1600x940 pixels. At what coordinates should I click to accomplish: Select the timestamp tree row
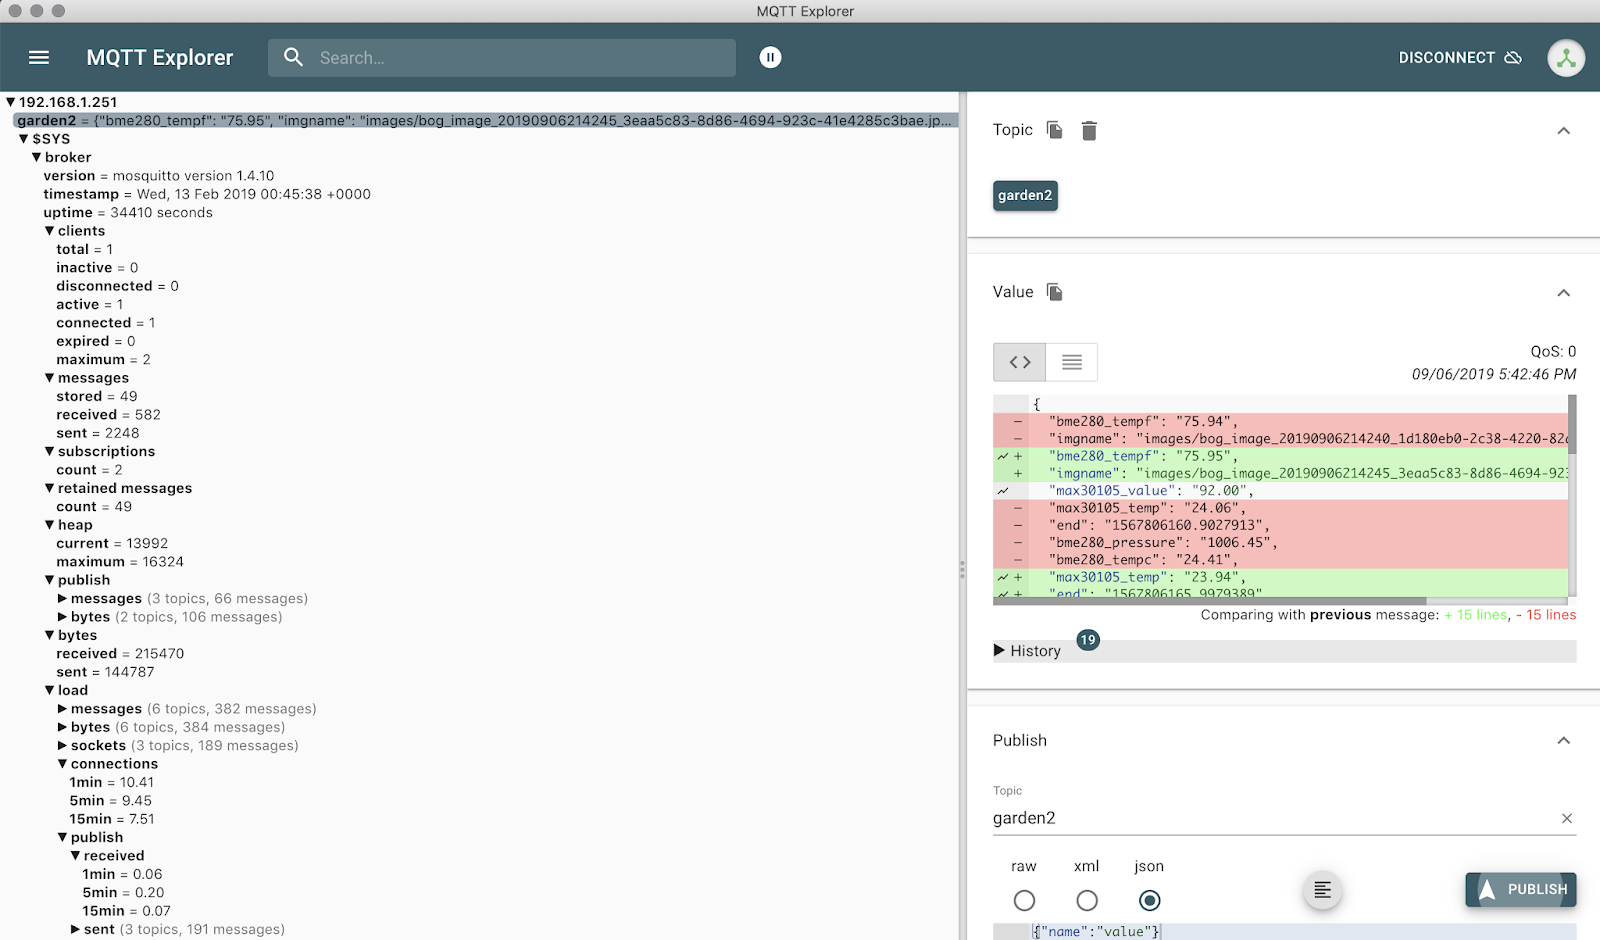(x=207, y=194)
